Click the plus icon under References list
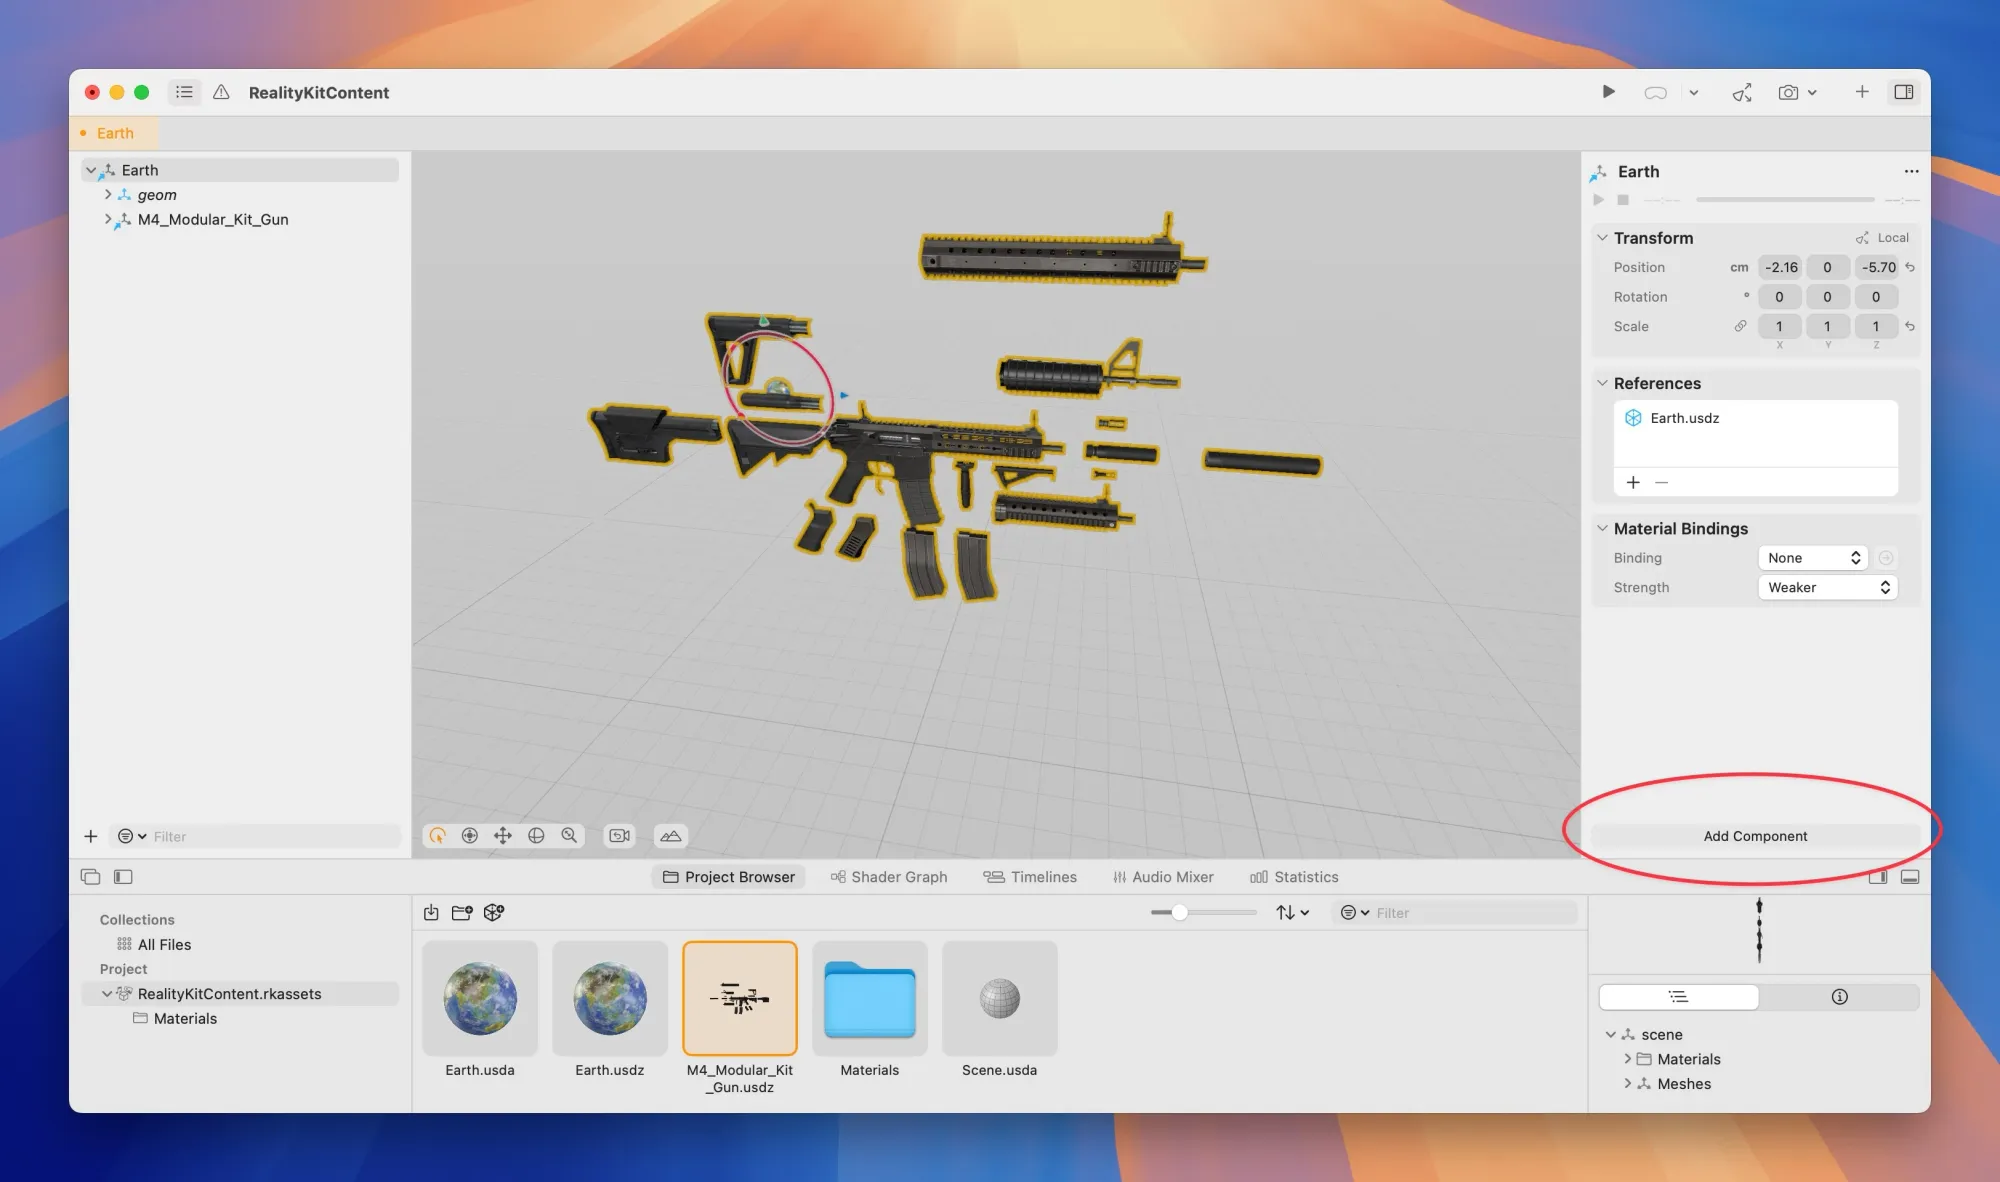This screenshot has height=1182, width=2000. click(1633, 482)
